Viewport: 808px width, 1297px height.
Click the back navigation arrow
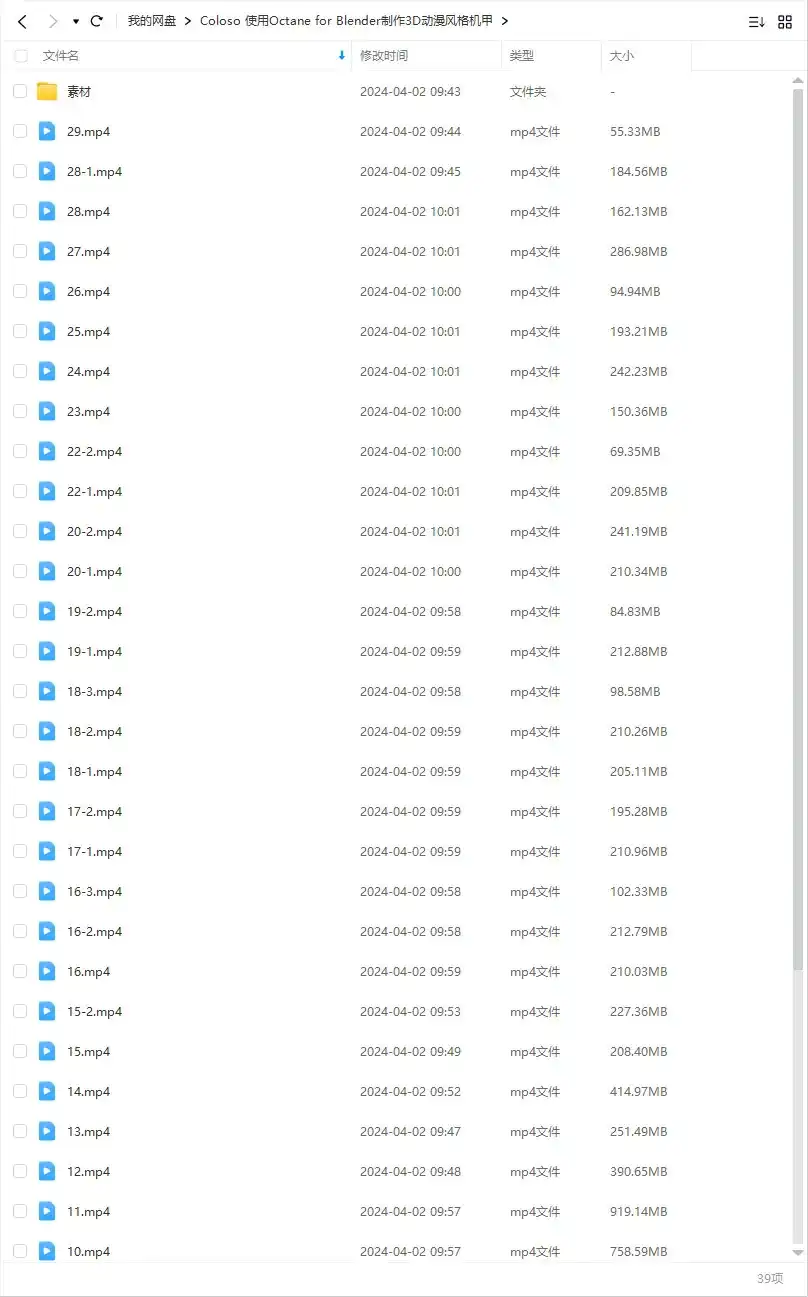click(x=22, y=21)
